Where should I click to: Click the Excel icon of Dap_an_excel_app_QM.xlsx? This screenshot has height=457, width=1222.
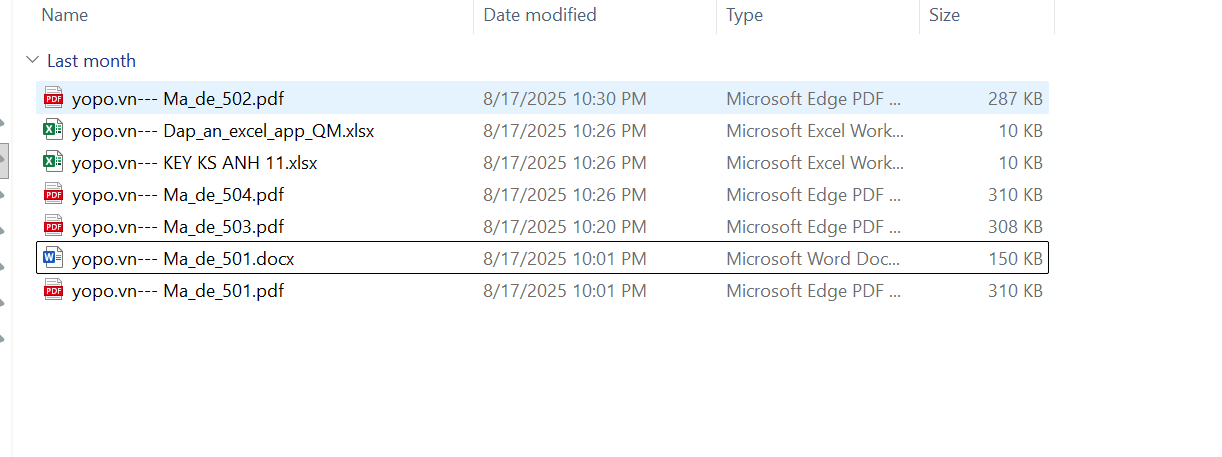tap(53, 130)
